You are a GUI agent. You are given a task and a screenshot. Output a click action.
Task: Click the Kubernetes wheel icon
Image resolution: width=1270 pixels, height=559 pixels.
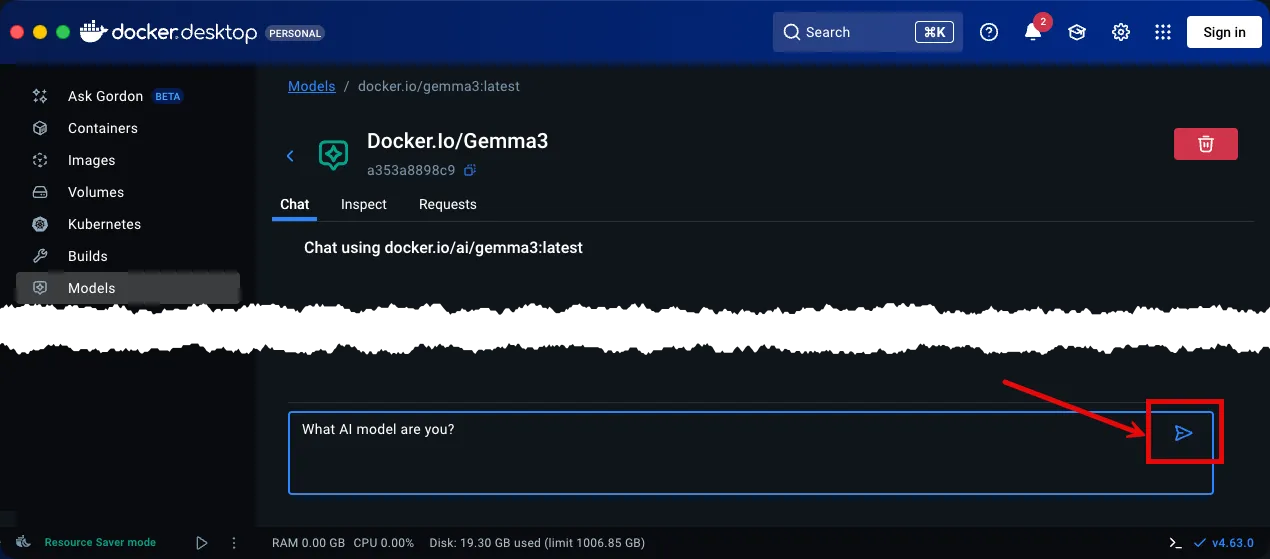pos(40,224)
